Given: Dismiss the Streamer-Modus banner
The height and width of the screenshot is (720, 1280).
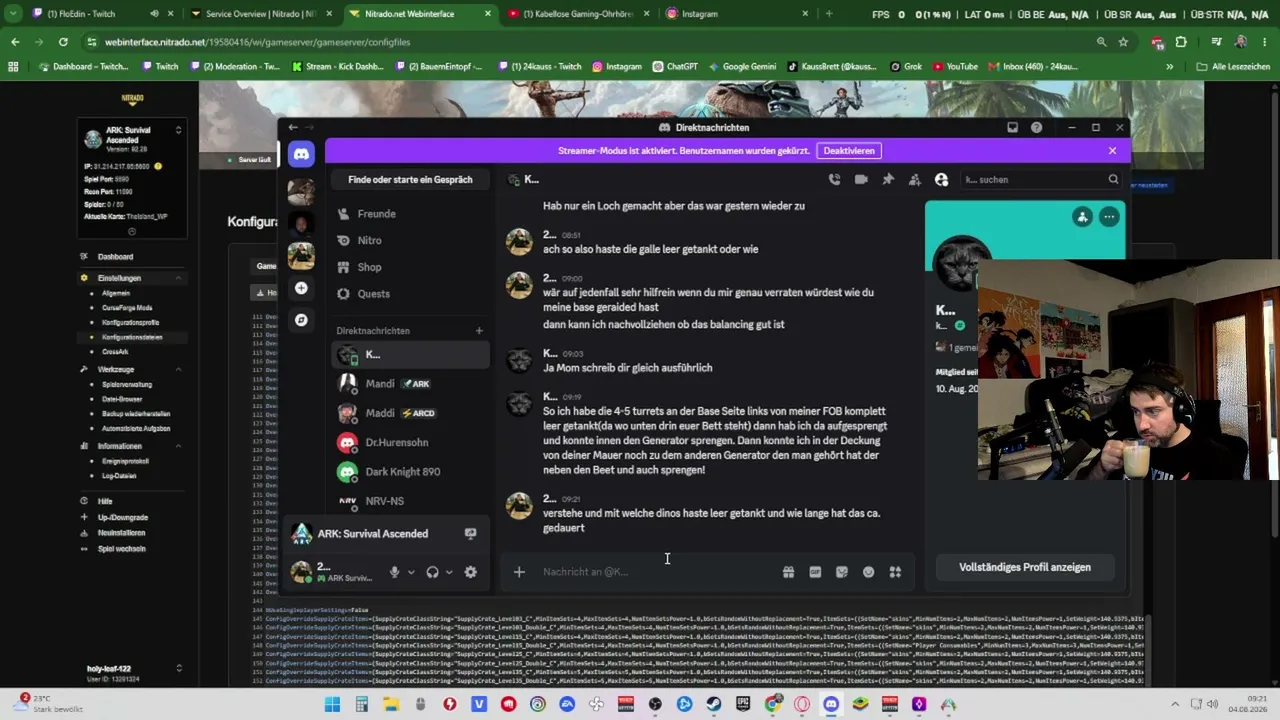Looking at the screenshot, I should tap(1112, 151).
